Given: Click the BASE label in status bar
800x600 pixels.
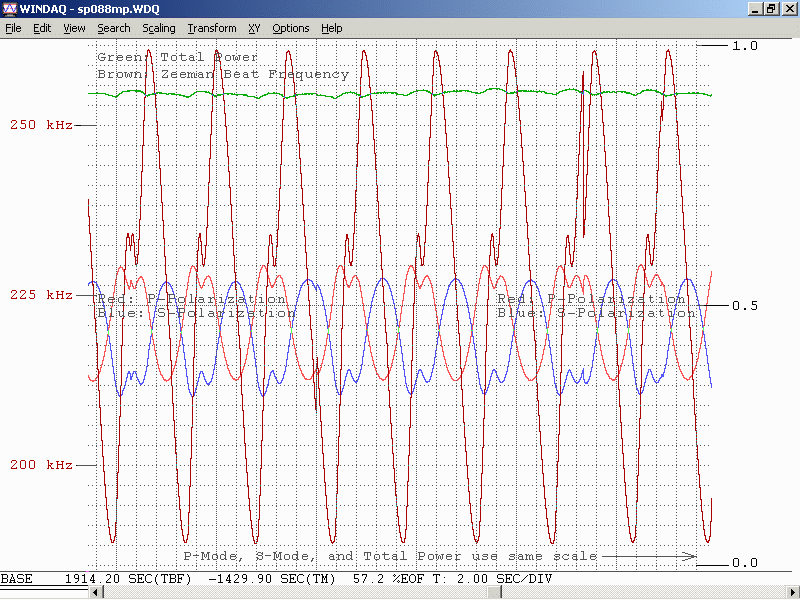Looking at the screenshot, I should point(16,579).
